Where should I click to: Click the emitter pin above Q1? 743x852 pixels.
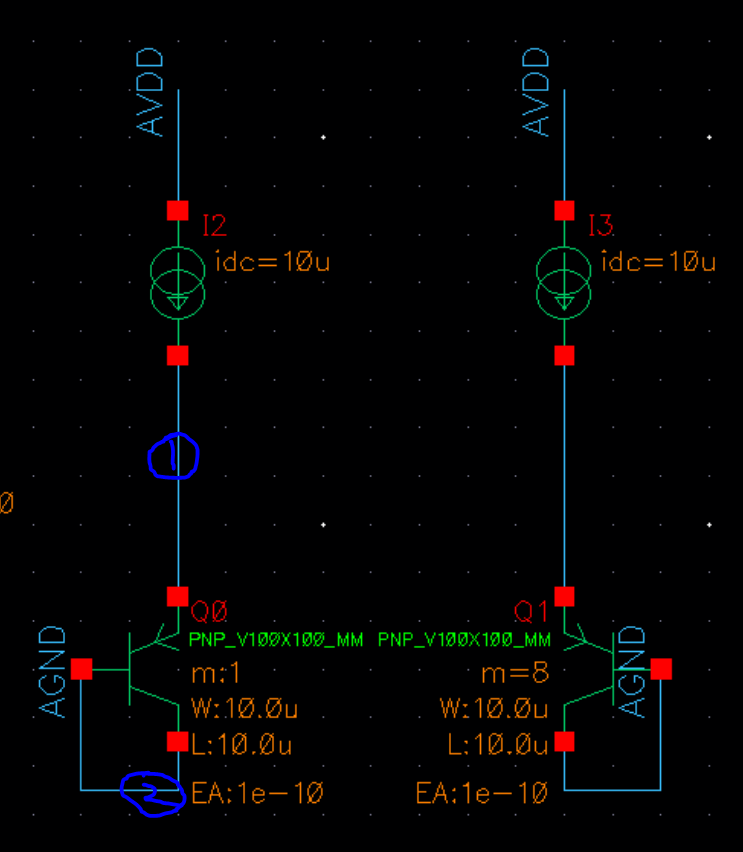(564, 596)
